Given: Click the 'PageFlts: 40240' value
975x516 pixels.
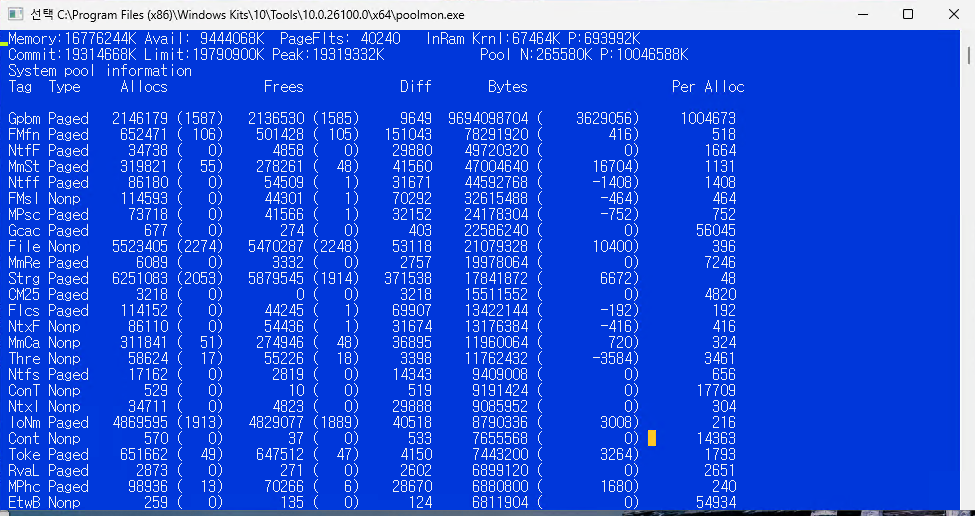Looking at the screenshot, I should [340, 39].
